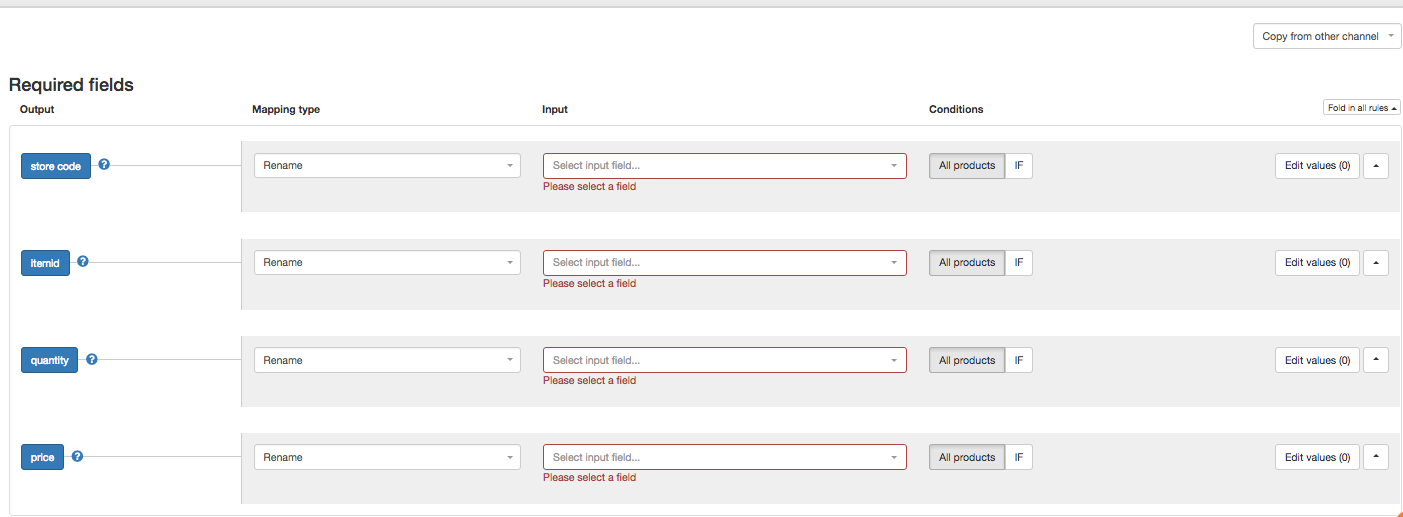Toggle IF condition for quantity row
Viewport: 1403px width, 517px height.
(x=1018, y=360)
